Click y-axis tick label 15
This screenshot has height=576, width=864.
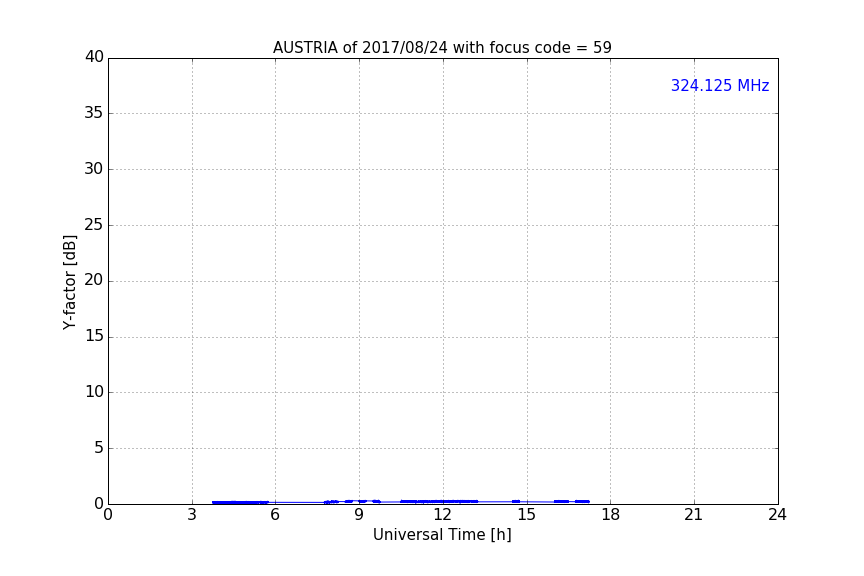click(94, 336)
